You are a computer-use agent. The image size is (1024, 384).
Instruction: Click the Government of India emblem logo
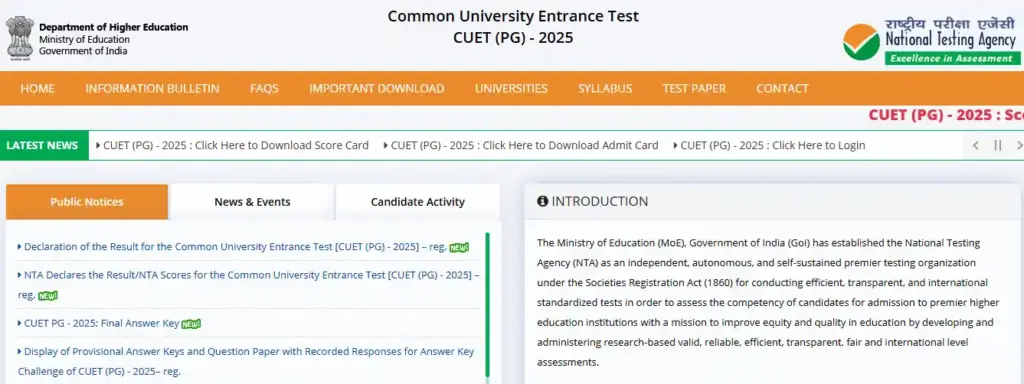(x=19, y=39)
